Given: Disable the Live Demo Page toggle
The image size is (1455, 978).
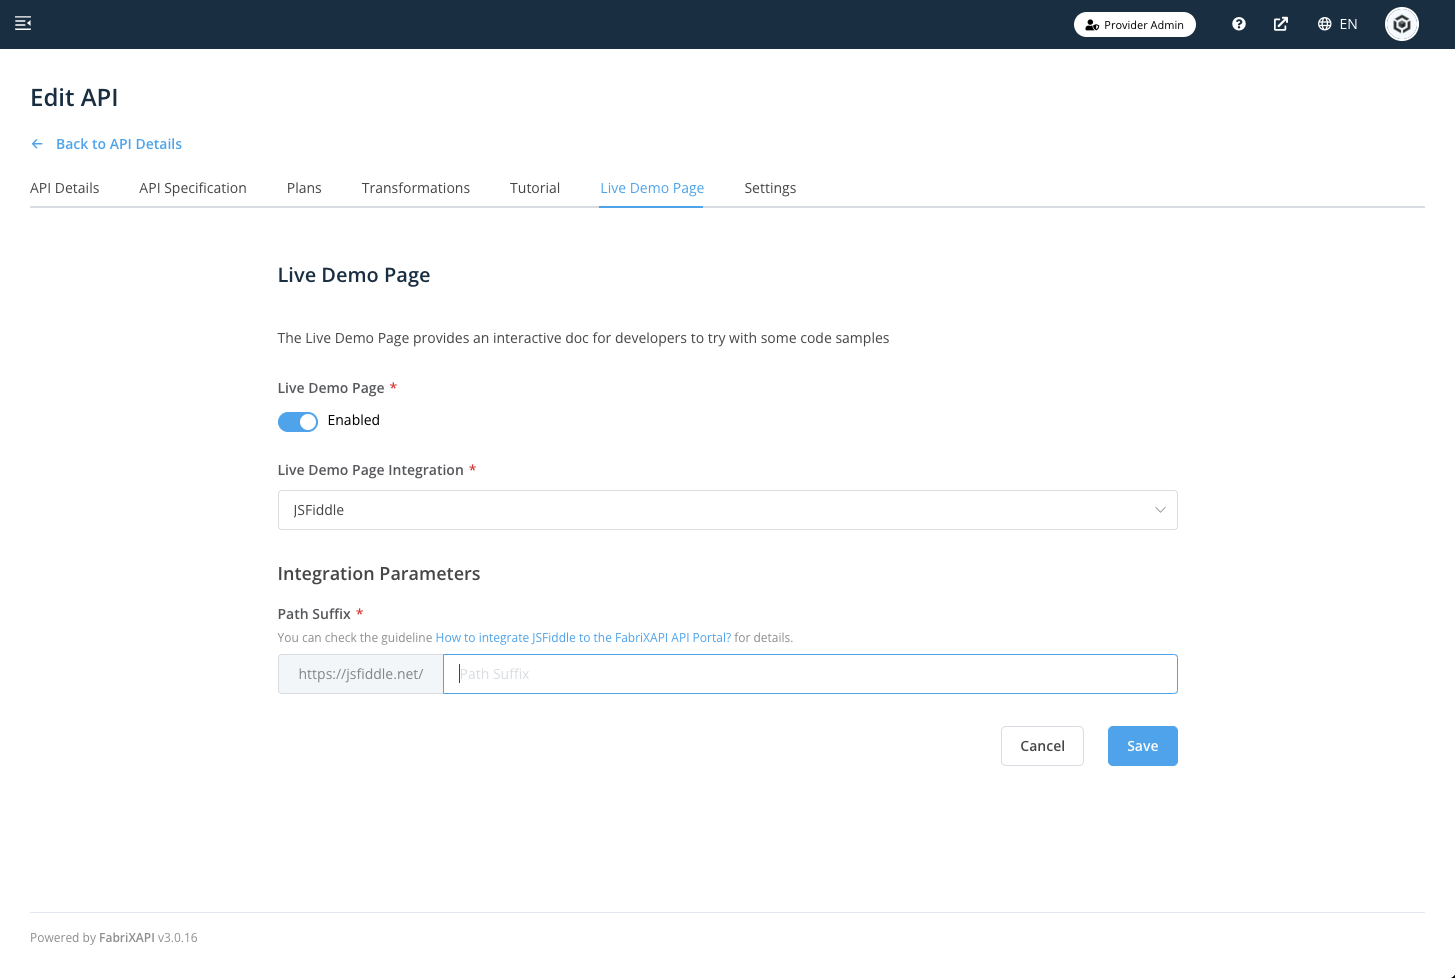Looking at the screenshot, I should [x=298, y=421].
